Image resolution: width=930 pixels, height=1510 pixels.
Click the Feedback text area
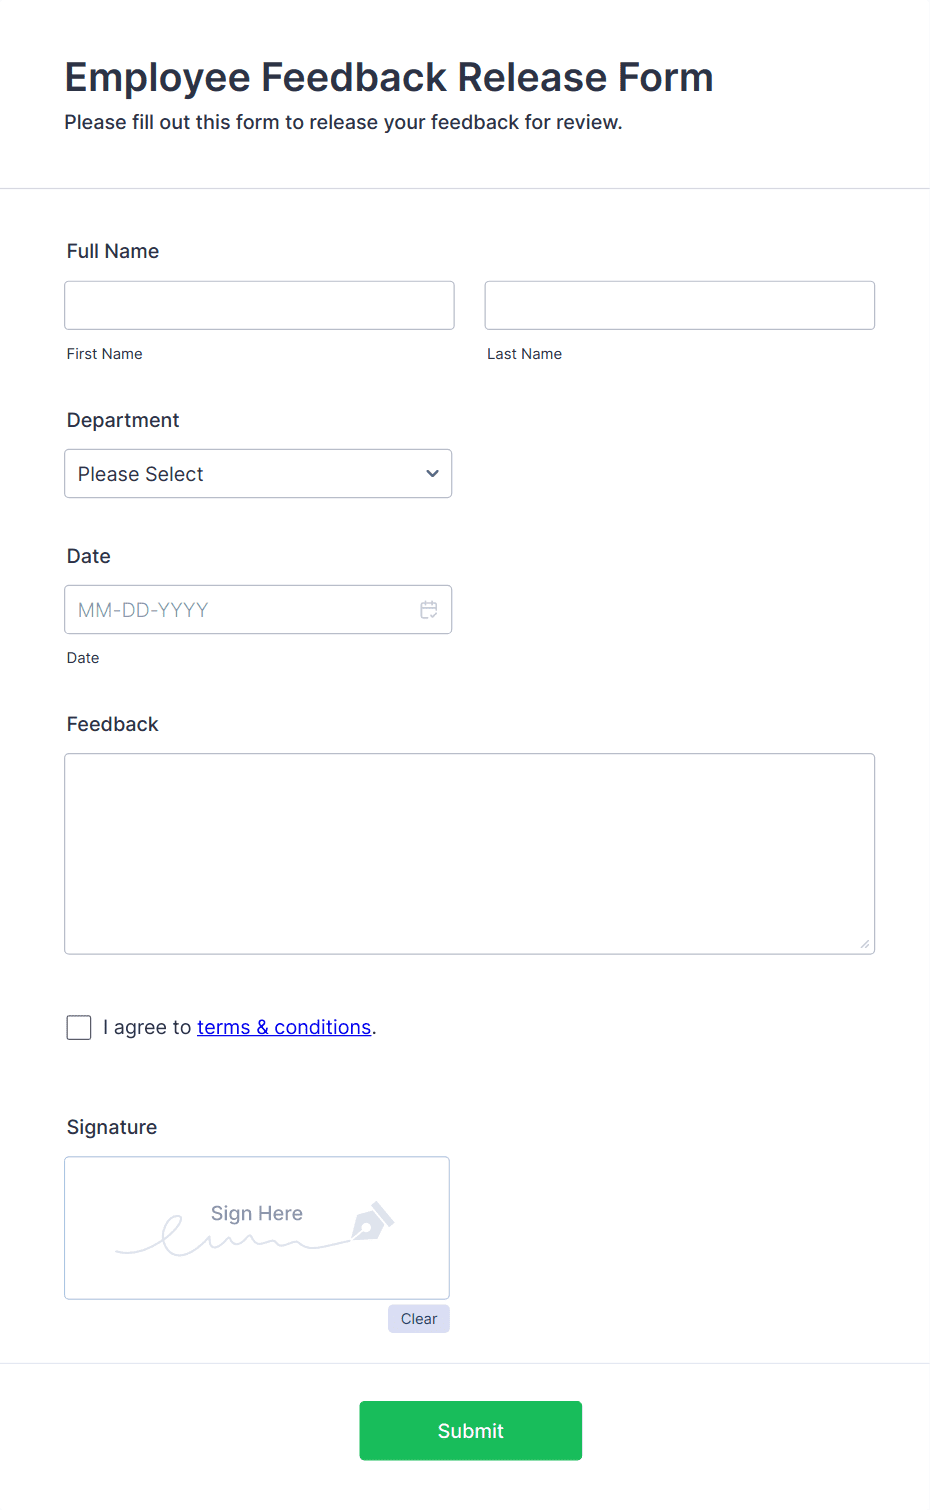[469, 852]
